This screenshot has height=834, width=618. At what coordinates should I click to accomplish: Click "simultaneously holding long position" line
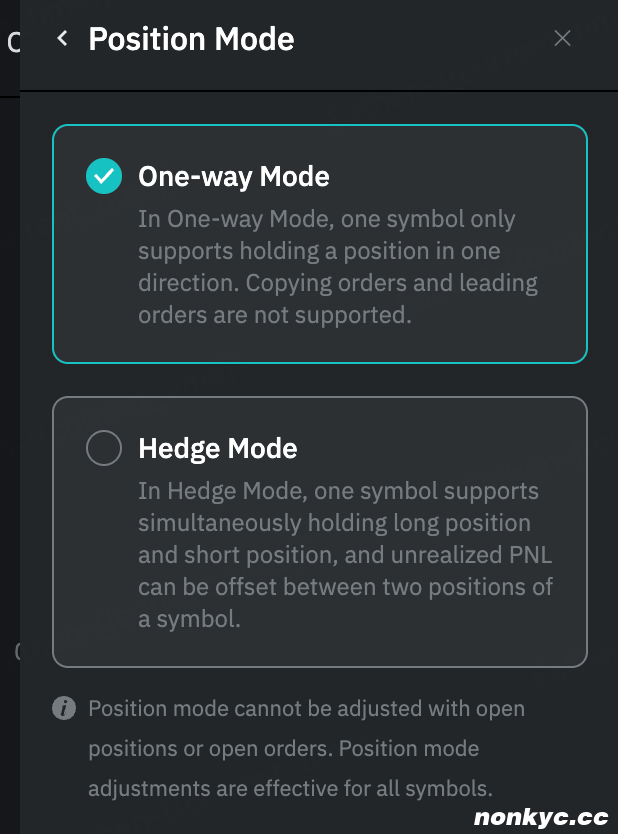point(334,523)
